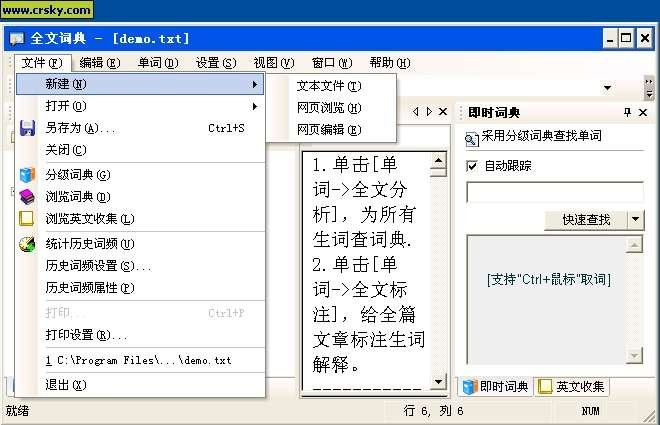660x425 pixels.
Task: Click the toolbar overflow chevron at right edge
Action: 649,88
